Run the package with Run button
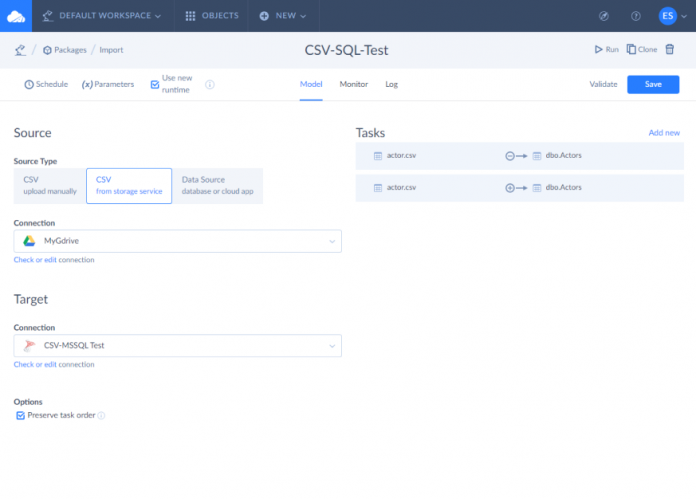This screenshot has height=499, width=696. [x=606, y=49]
